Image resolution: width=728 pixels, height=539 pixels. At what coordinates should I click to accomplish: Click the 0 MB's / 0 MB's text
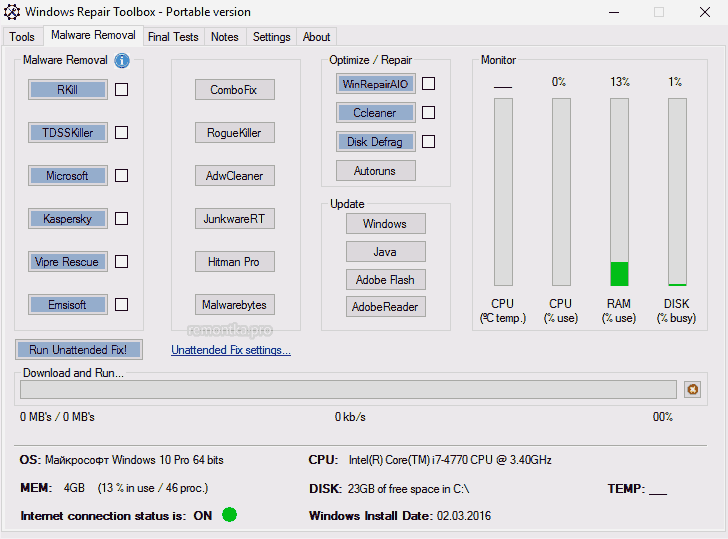coord(57,417)
